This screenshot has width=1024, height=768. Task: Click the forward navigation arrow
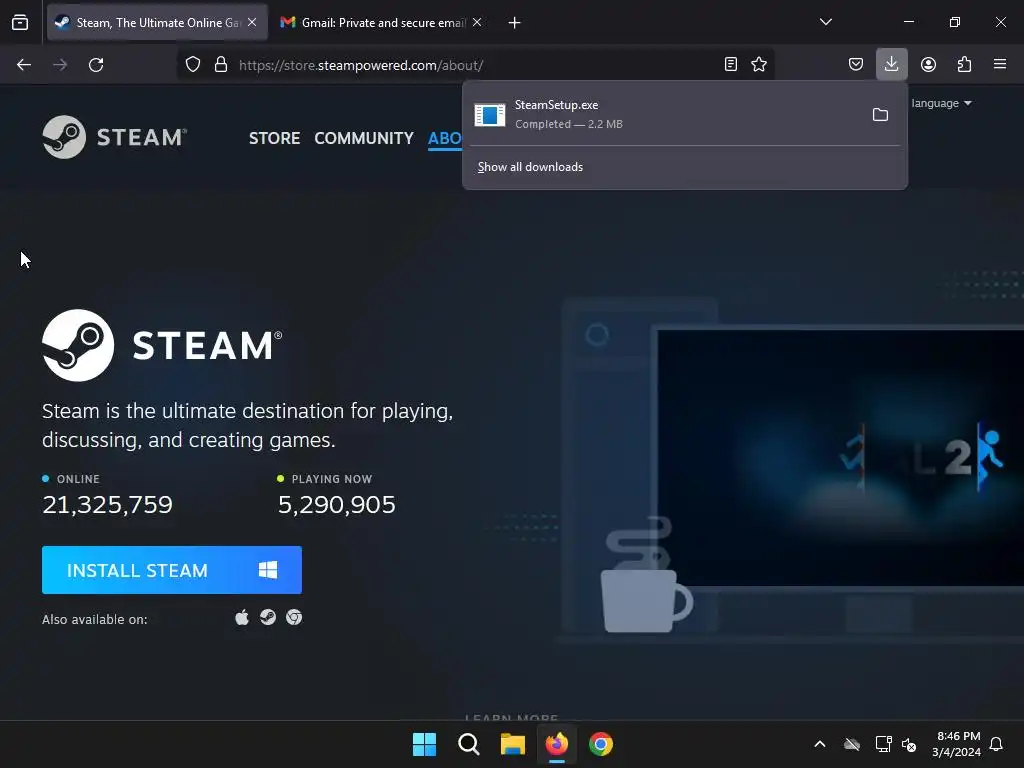pyautogui.click(x=60, y=65)
